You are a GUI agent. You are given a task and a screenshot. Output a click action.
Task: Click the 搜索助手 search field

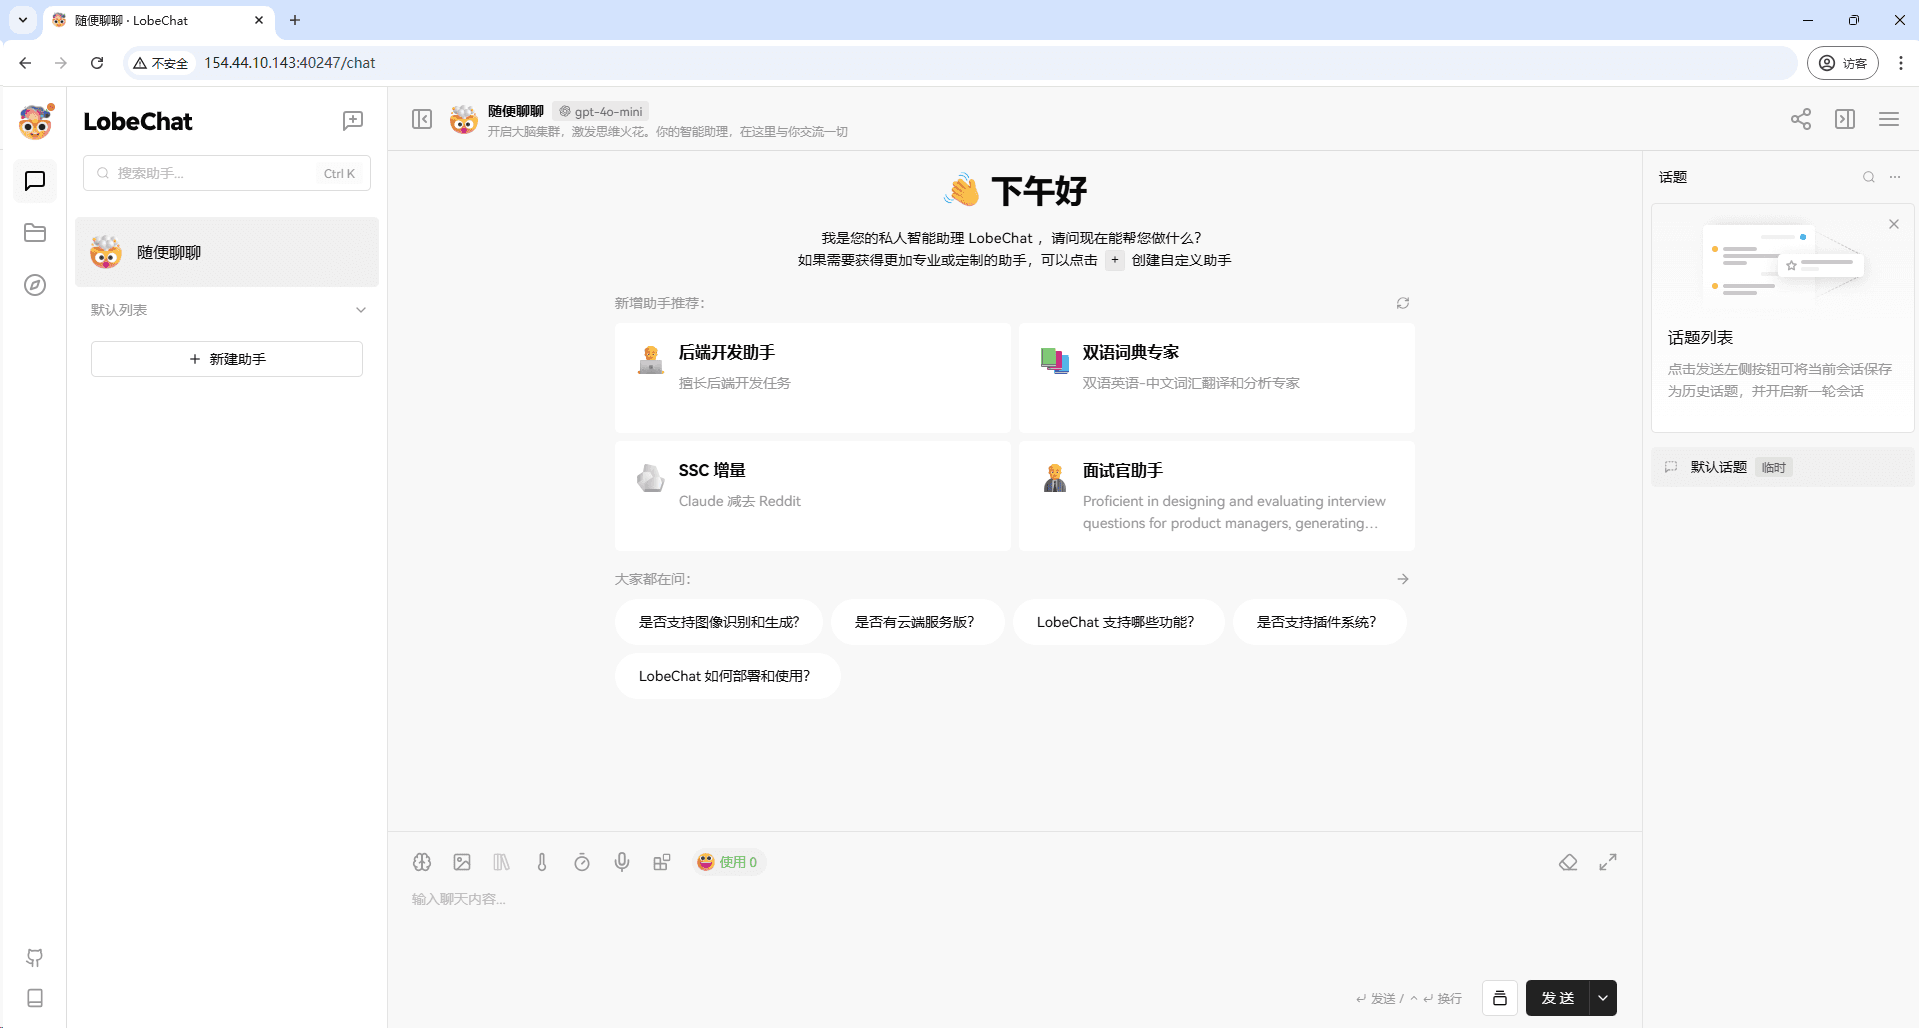pyautogui.click(x=215, y=173)
